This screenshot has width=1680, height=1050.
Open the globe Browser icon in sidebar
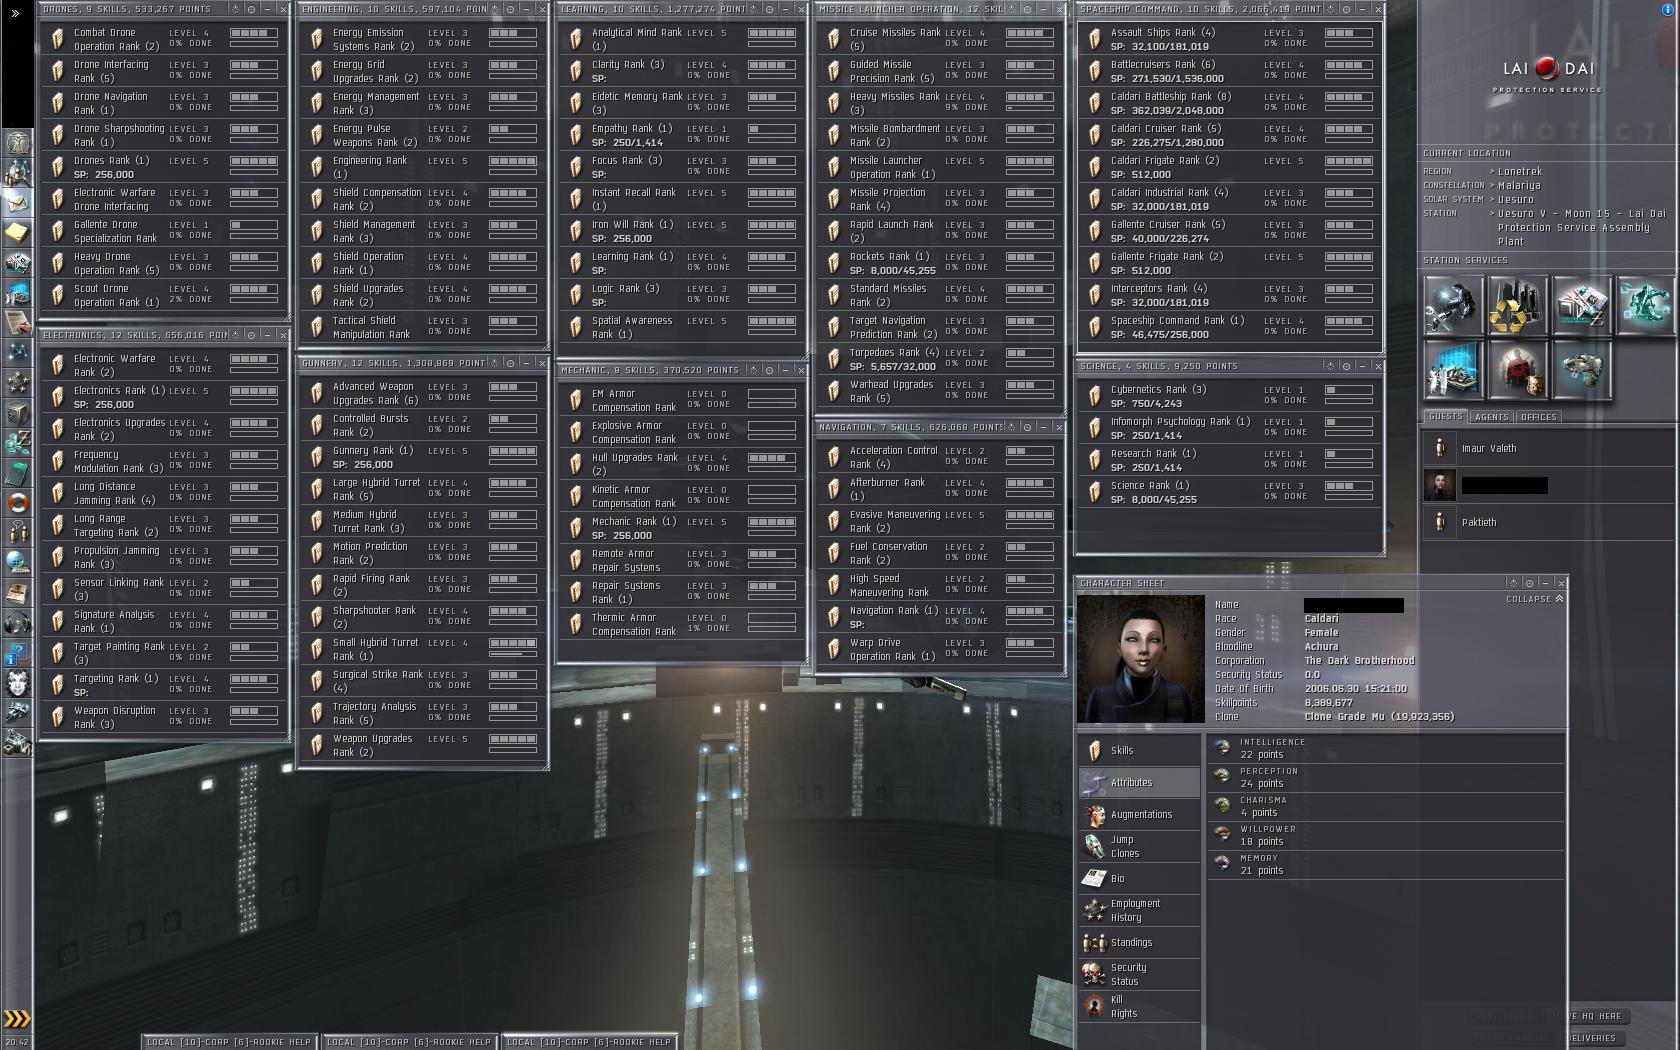pos(18,563)
